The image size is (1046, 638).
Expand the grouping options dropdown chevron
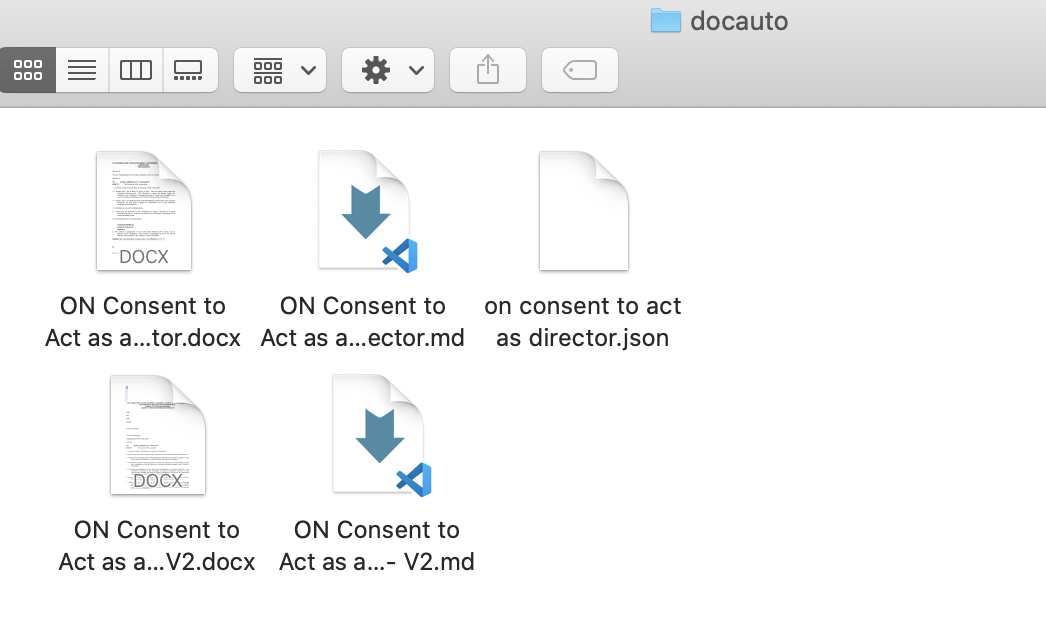(308, 70)
